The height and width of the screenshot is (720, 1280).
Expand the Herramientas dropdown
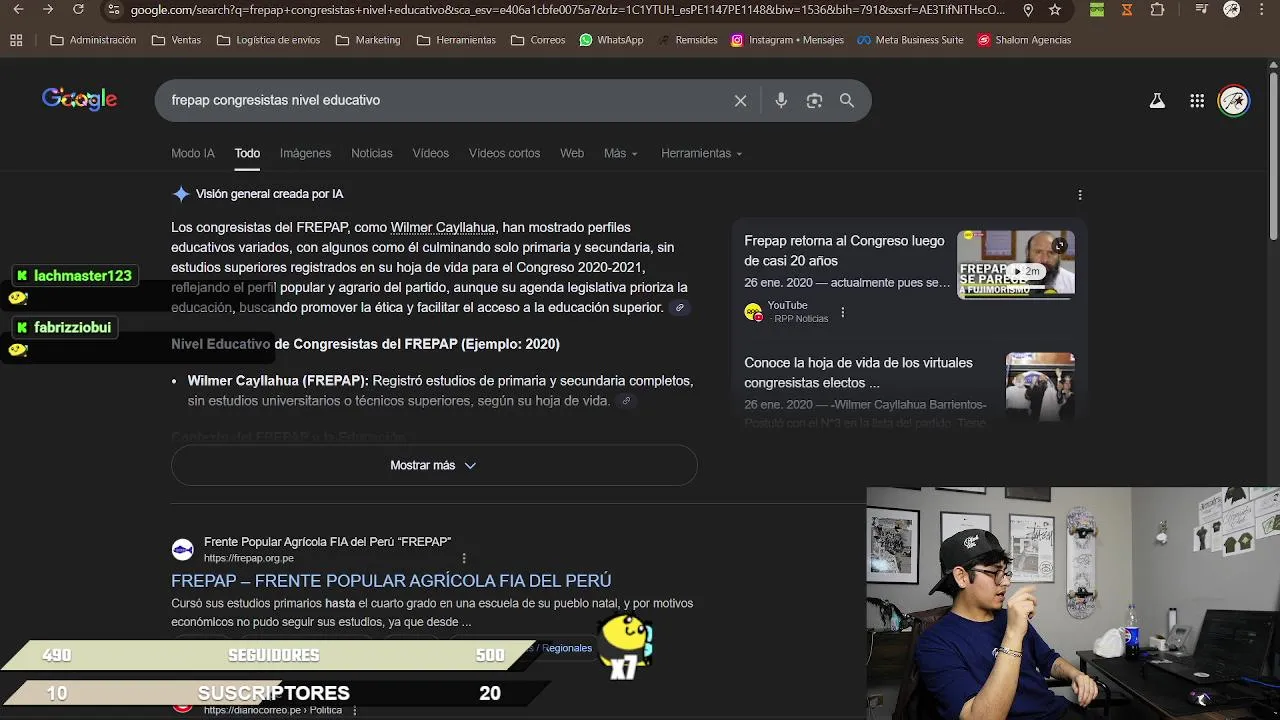[x=702, y=153]
